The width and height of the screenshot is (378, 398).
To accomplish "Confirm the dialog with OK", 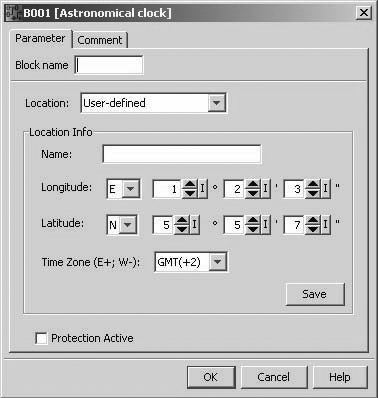I will (x=211, y=377).
